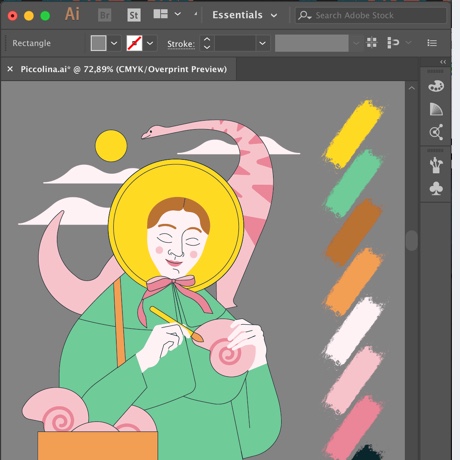Viewport: 460px width, 460px height.
Task: Open Adobe Stock via the St icon
Action: (134, 15)
